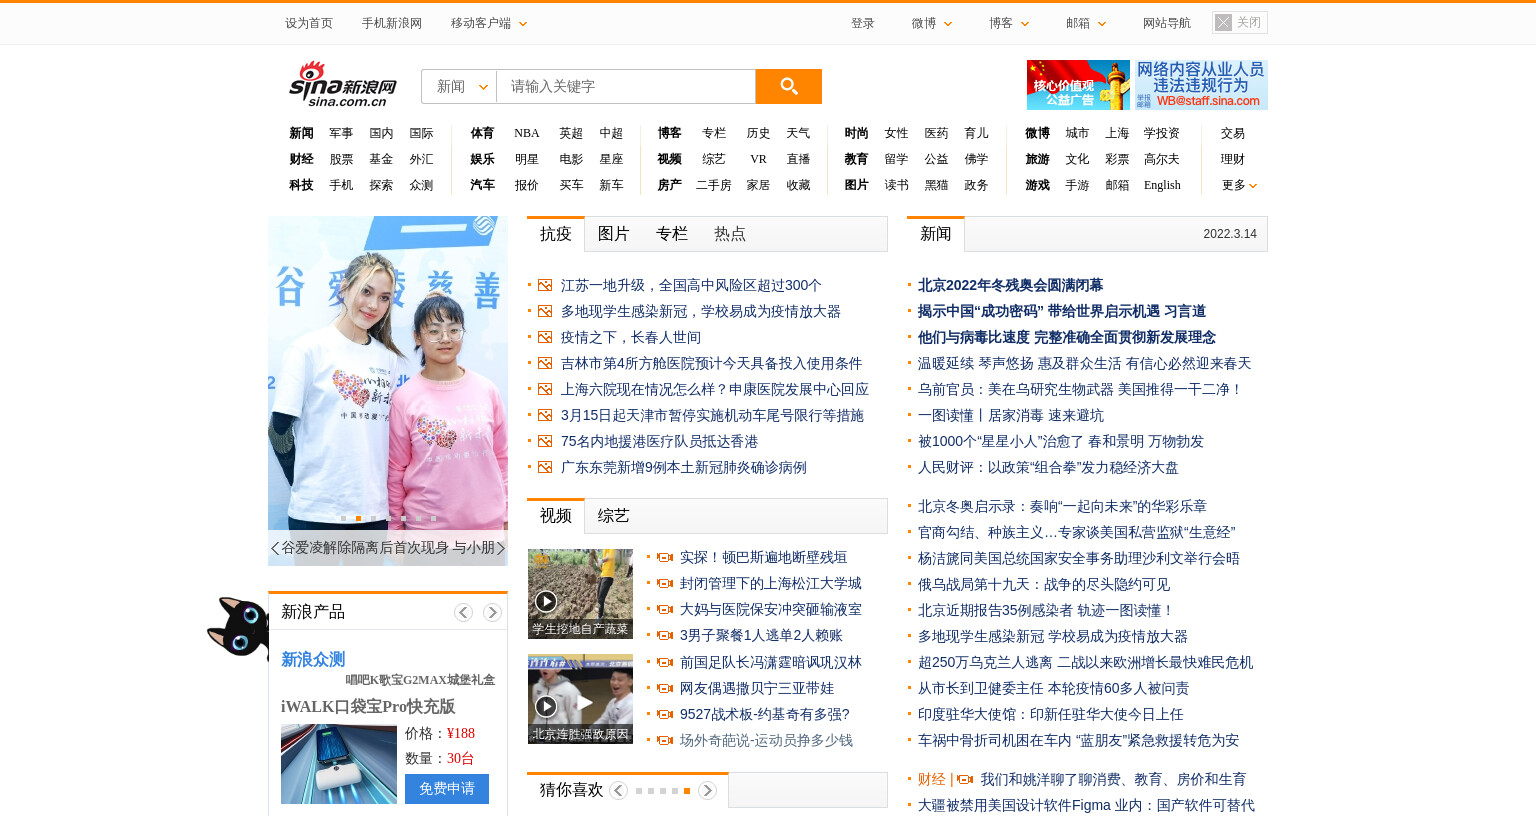Open the 新闻 search category dropdown
The image size is (1536, 816).
459,86
